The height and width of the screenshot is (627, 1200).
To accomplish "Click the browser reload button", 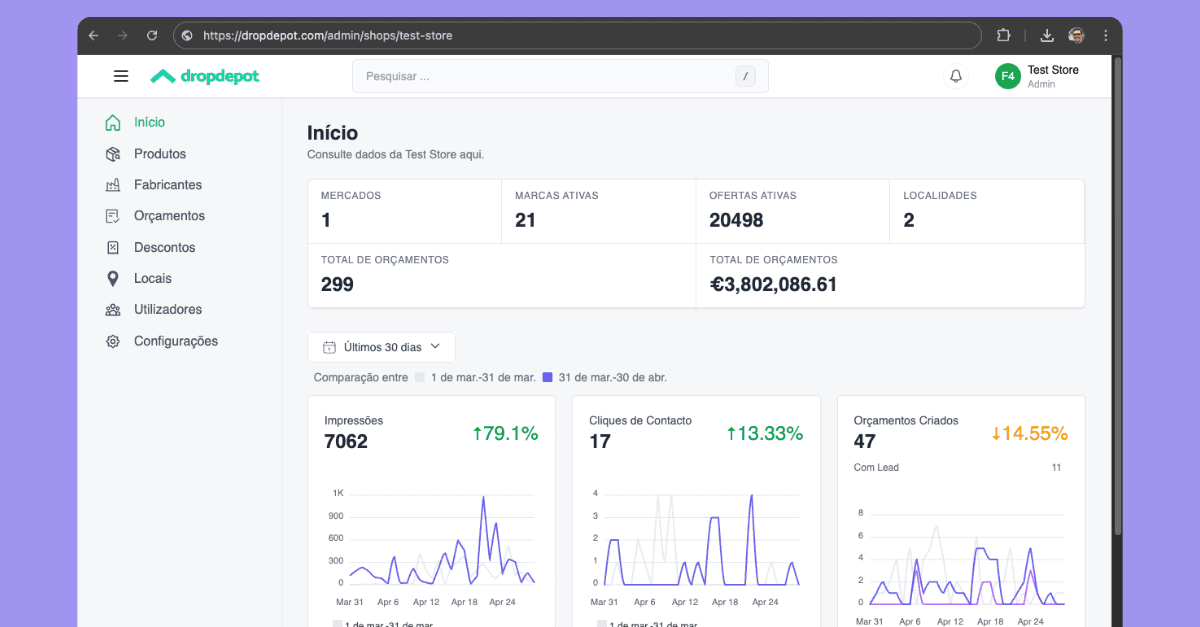I will (152, 35).
